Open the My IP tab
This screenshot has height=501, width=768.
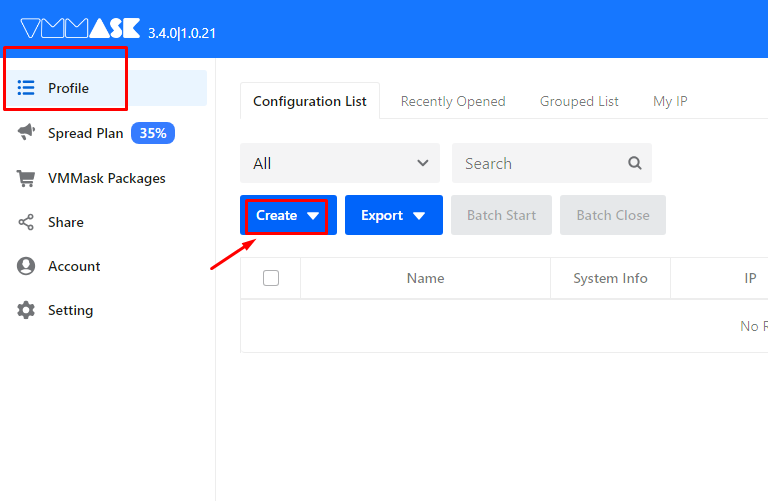[x=670, y=101]
